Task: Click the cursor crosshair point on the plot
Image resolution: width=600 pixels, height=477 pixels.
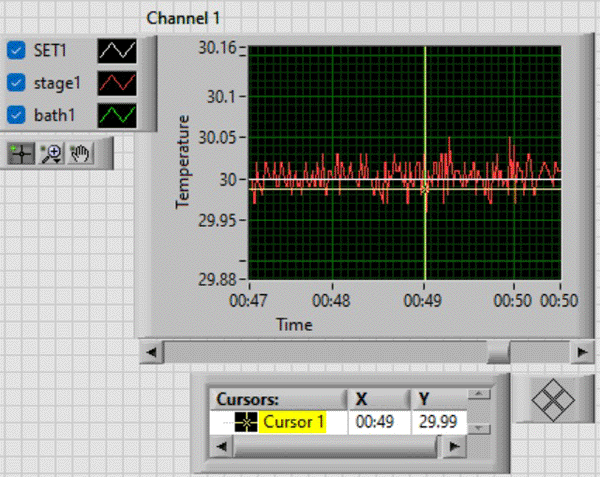Action: pos(425,189)
